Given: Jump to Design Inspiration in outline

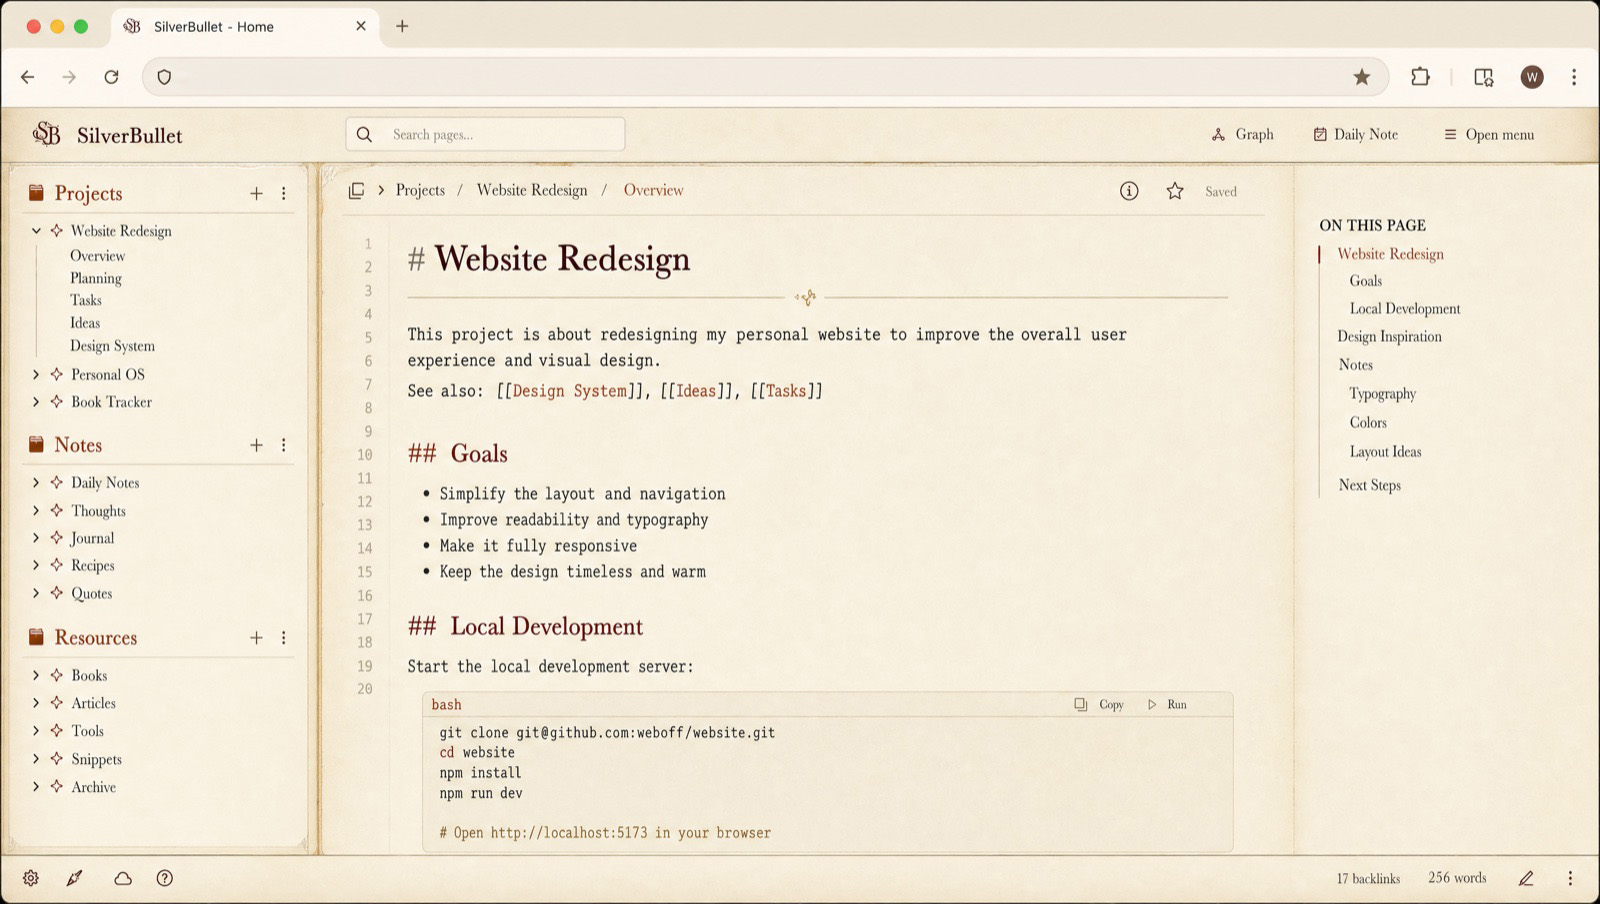Looking at the screenshot, I should tap(1389, 337).
